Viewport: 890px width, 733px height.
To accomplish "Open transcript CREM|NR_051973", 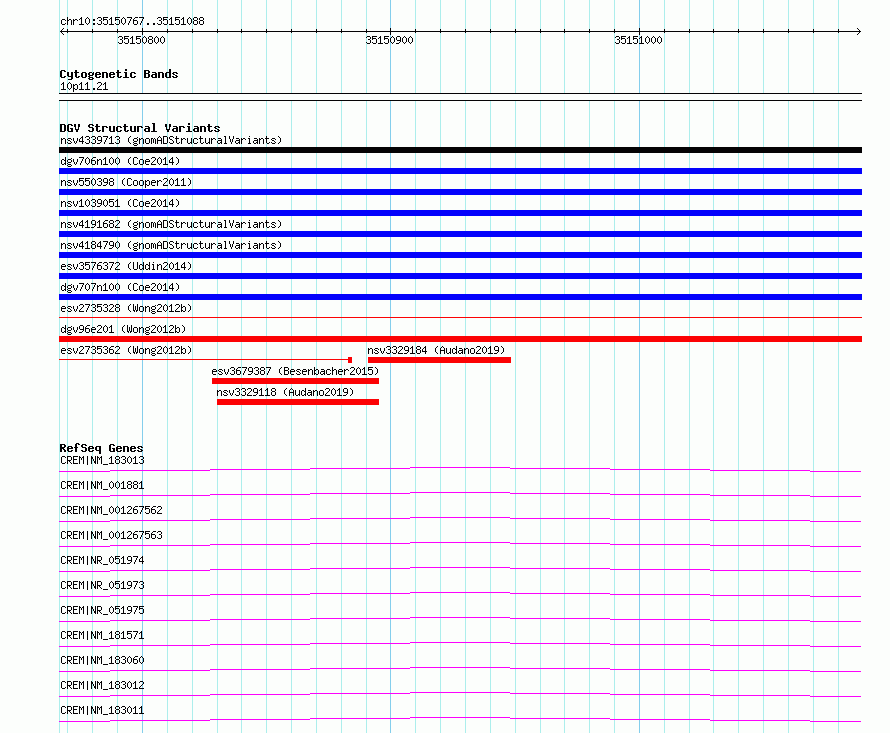I will tap(102, 585).
